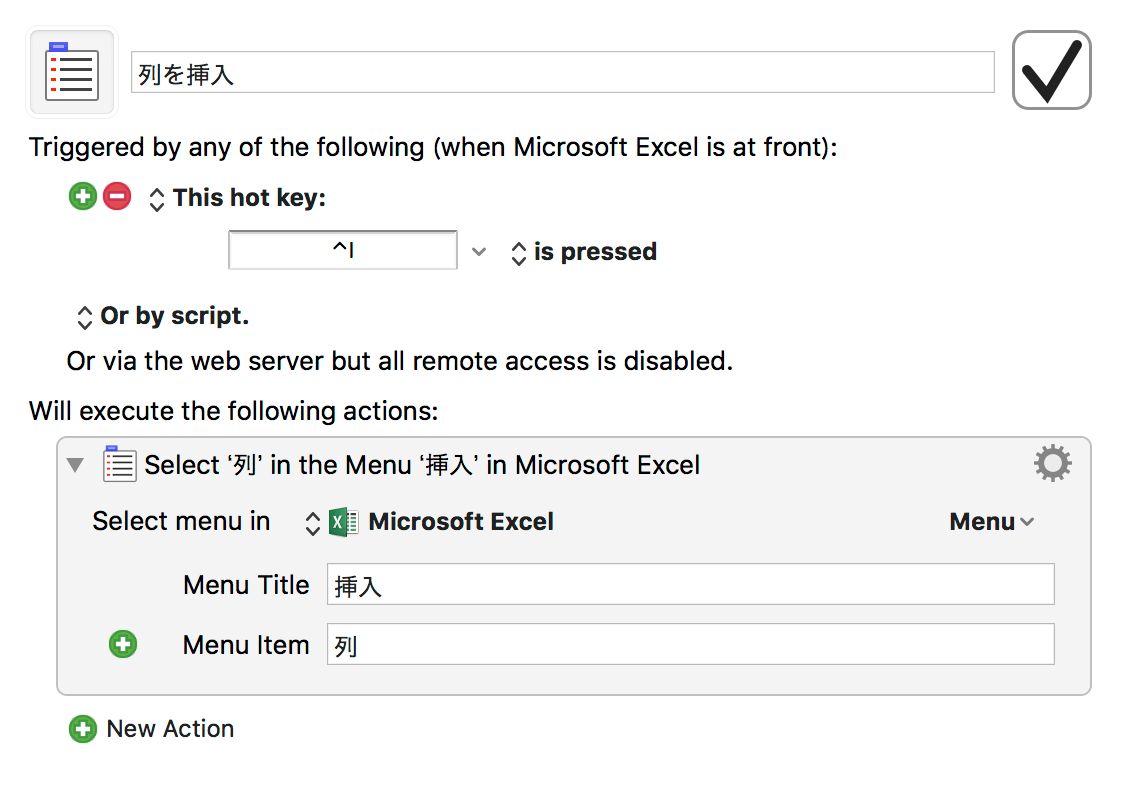The width and height of the screenshot is (1128, 788).
Task: Click 'Triggered by any of the following' text
Action: 433,148
